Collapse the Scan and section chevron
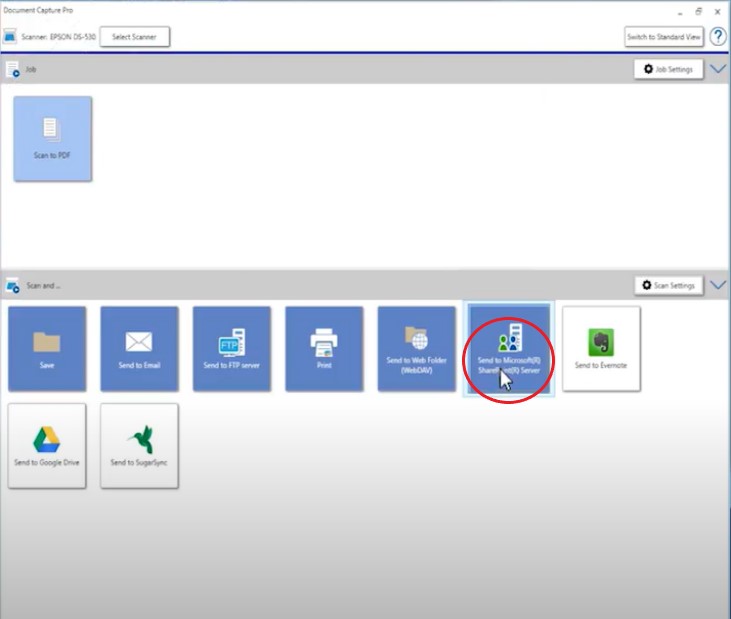This screenshot has height=619, width=731. tap(717, 285)
